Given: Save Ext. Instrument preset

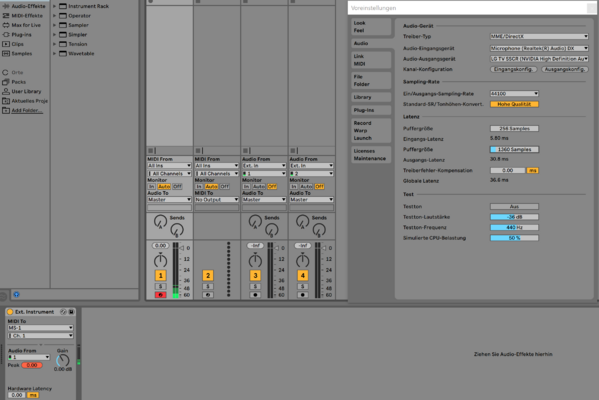Looking at the screenshot, I should point(71,312).
